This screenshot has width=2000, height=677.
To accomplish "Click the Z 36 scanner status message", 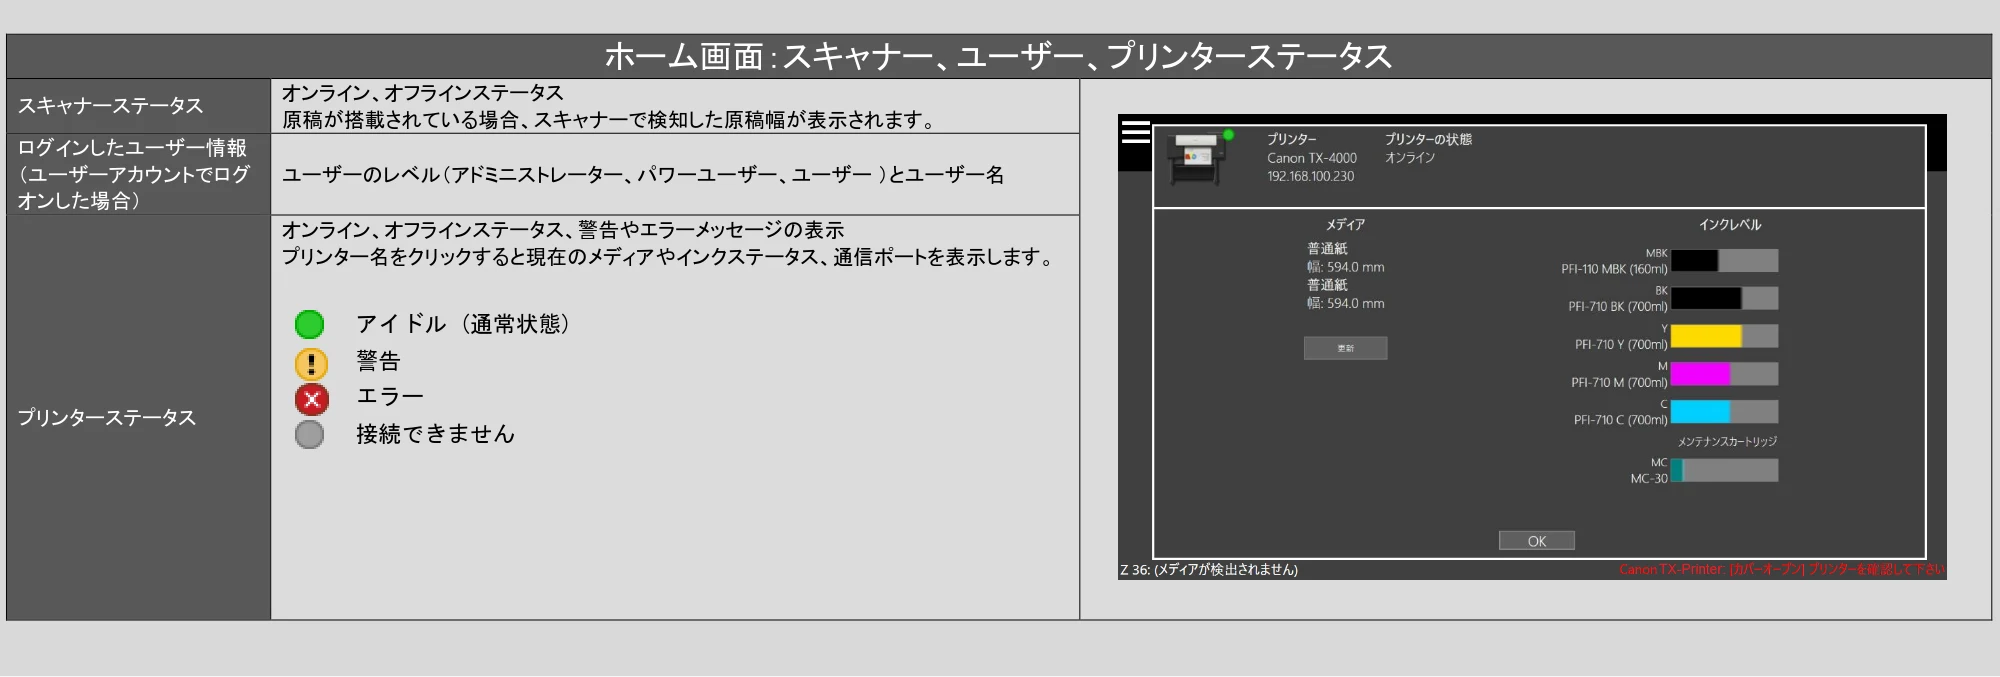I will (1209, 570).
